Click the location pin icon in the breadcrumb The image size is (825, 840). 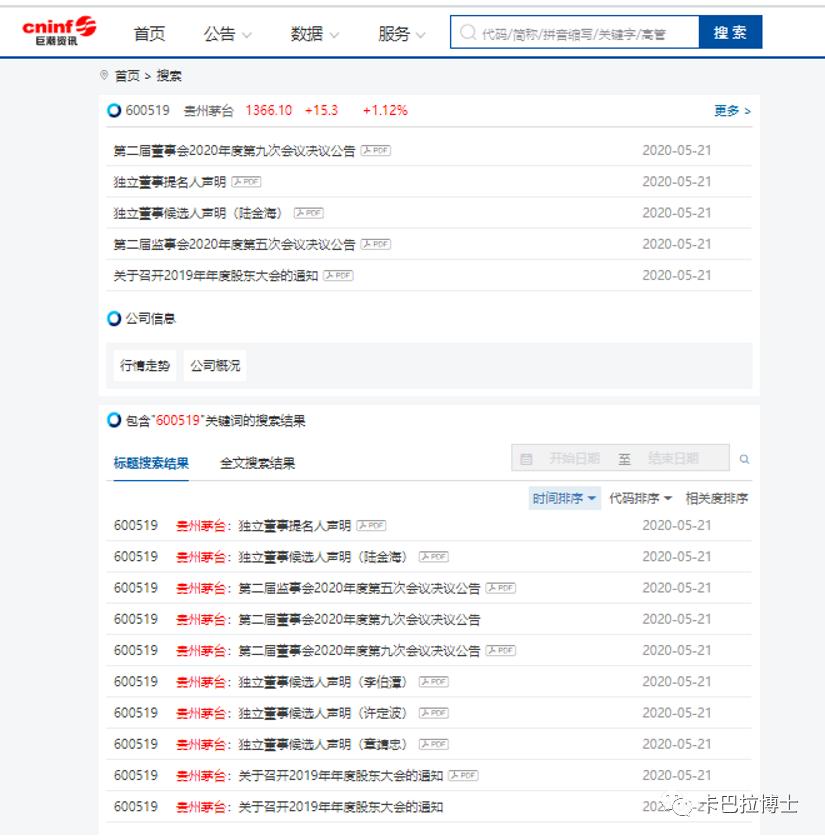tap(104, 75)
